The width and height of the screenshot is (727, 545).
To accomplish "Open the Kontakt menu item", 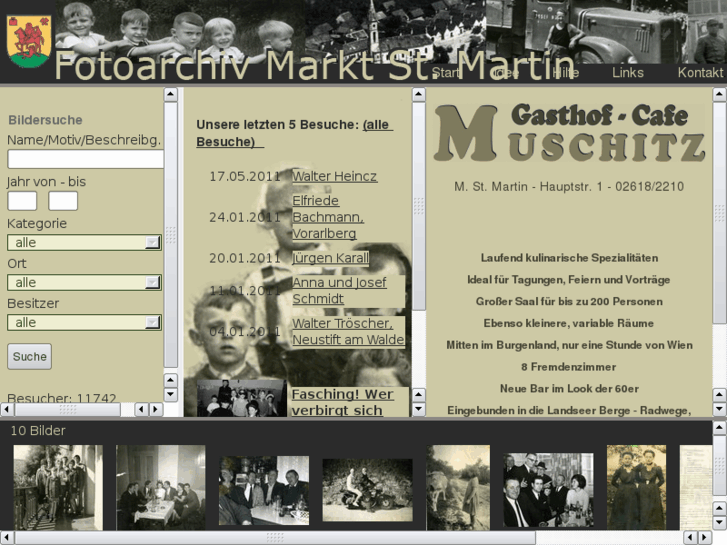I will [700, 73].
